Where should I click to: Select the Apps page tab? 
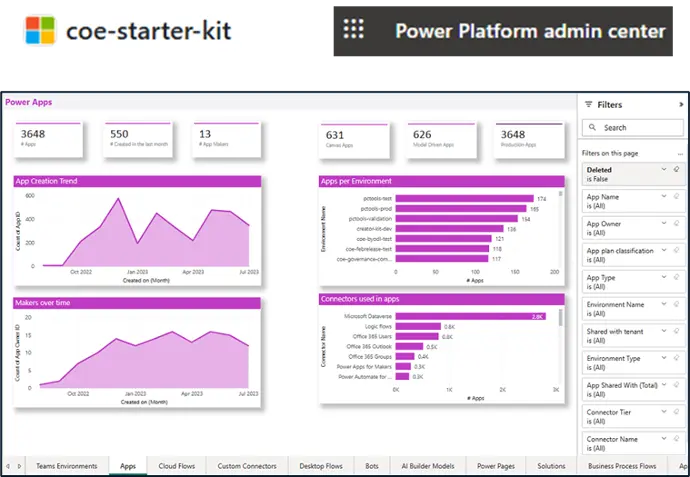[128, 466]
